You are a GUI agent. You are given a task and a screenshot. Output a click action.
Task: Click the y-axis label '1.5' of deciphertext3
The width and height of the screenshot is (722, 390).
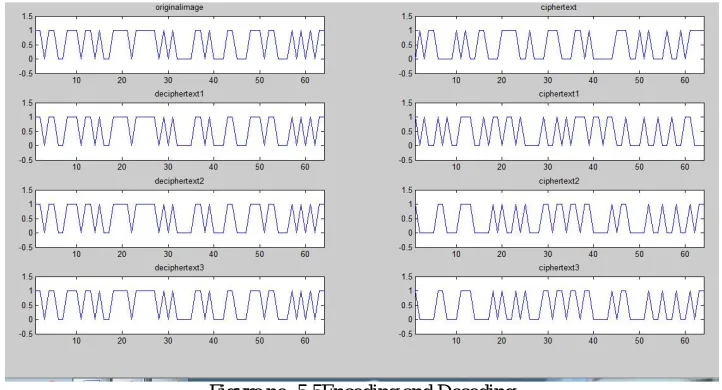(x=28, y=277)
